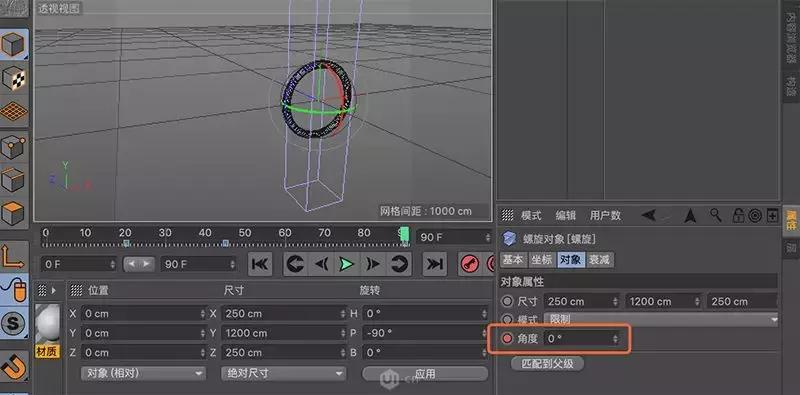Click the target circle icon in attribute manager

point(755,215)
